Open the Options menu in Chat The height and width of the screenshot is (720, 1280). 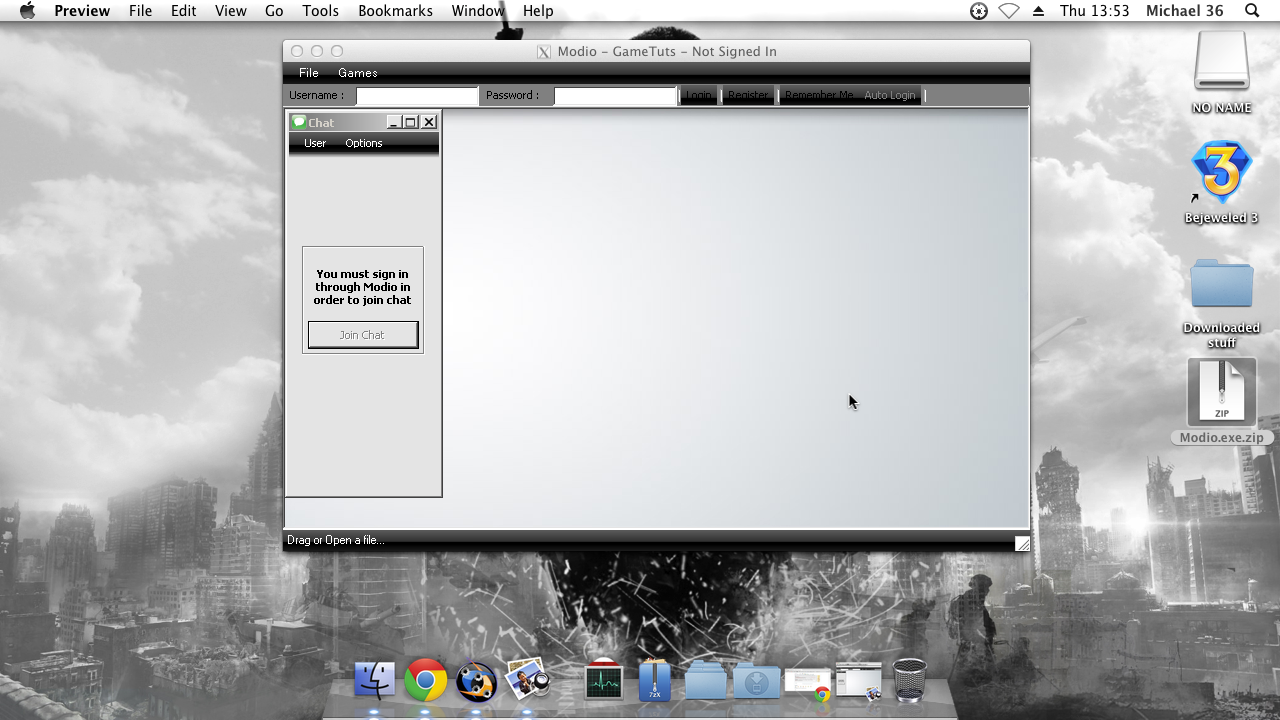click(364, 143)
